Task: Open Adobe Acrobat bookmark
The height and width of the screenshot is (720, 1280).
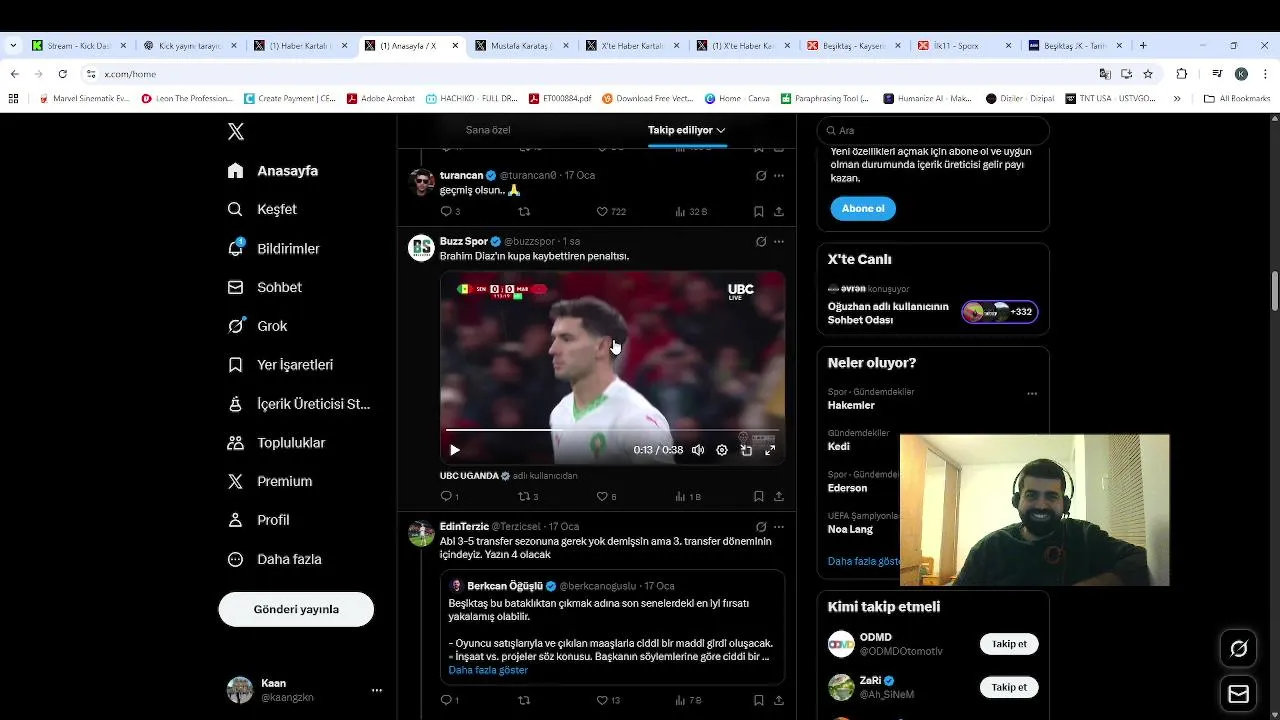Action: (381, 99)
